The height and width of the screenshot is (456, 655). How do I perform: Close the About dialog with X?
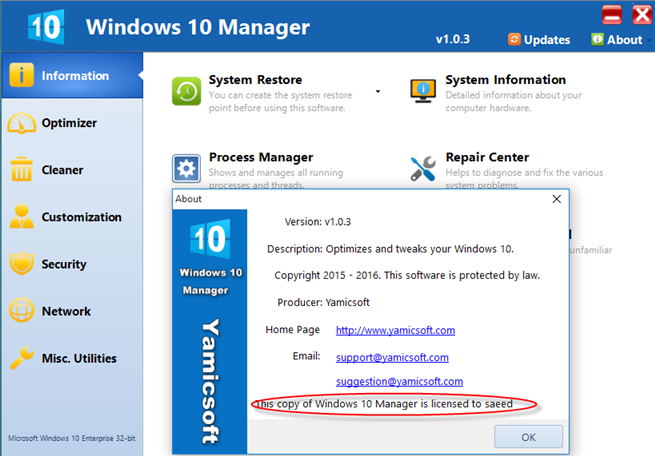(557, 199)
